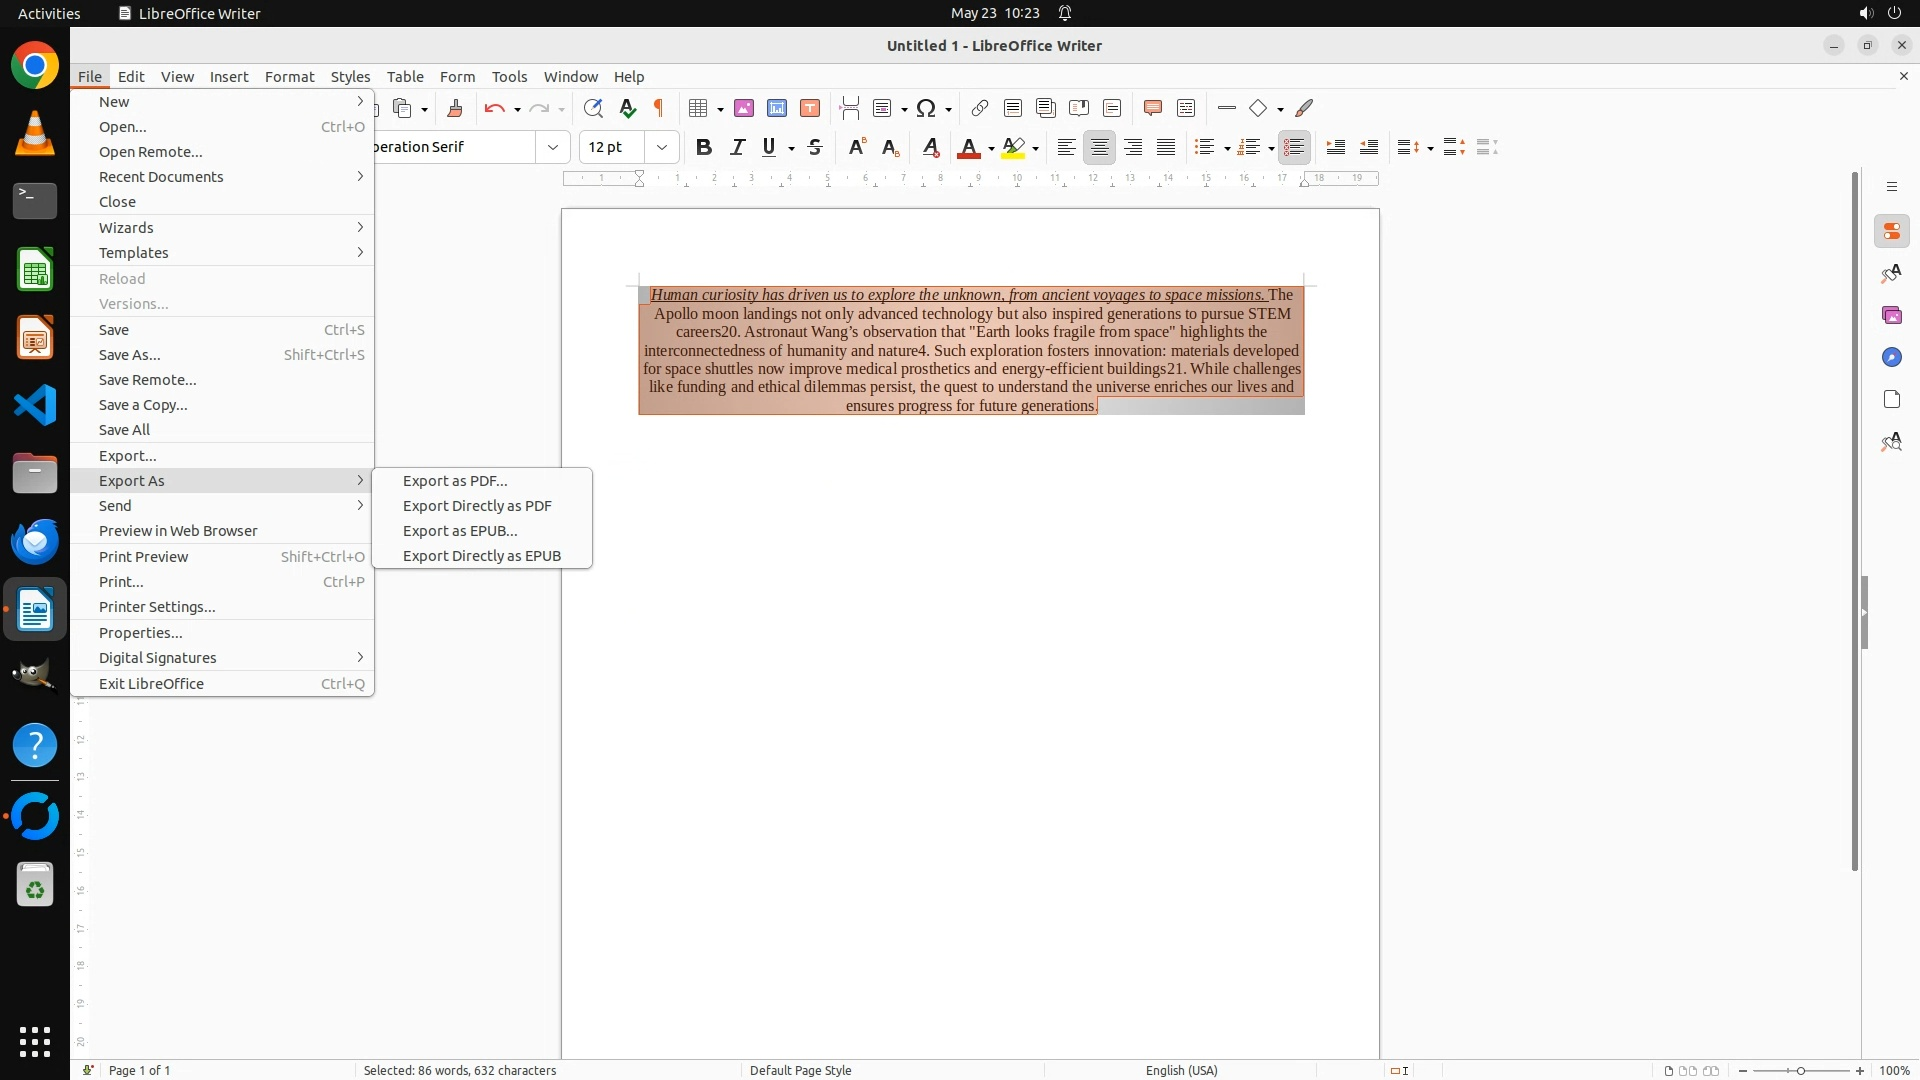Choose Export Directly as EPUB
This screenshot has height=1080, width=1920.
click(481, 556)
